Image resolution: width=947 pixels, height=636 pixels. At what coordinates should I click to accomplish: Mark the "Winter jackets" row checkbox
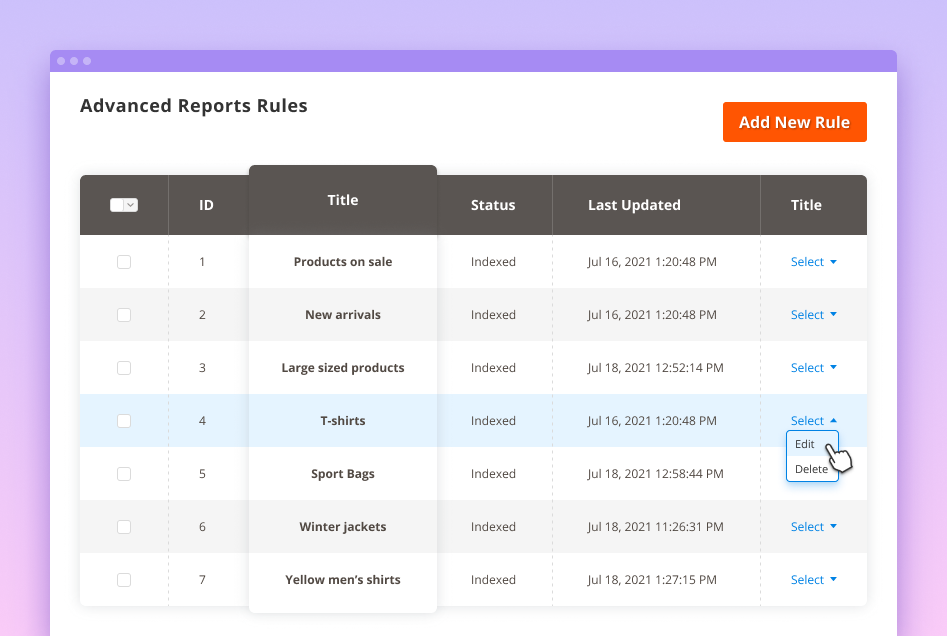coord(123,526)
